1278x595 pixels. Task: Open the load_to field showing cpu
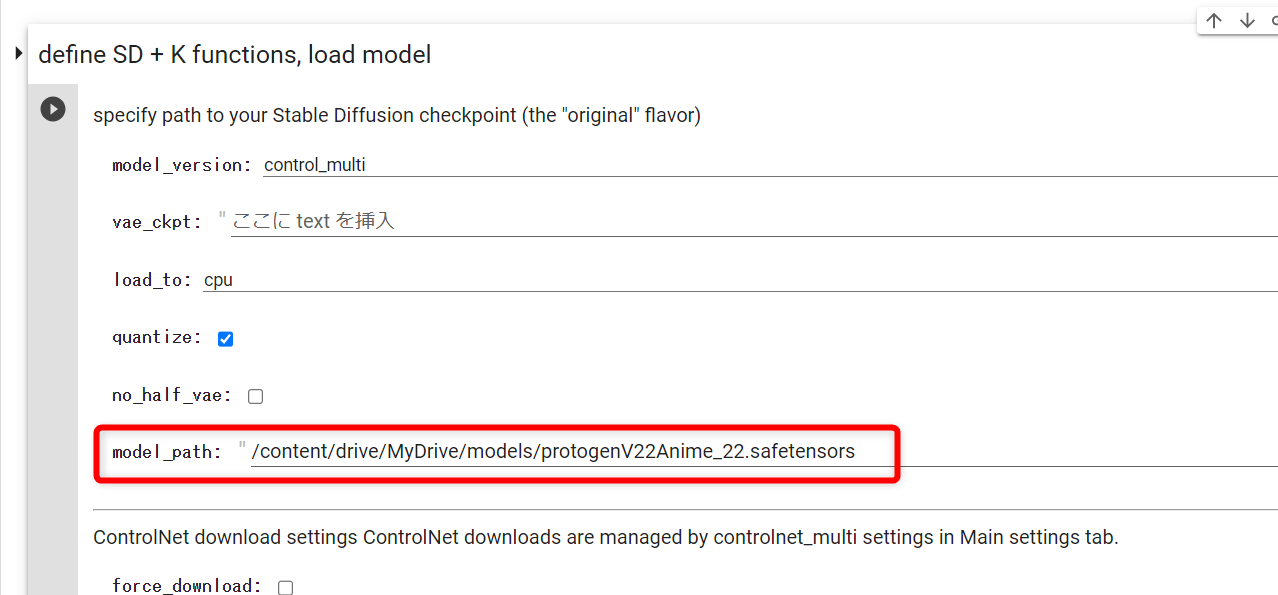click(x=740, y=280)
